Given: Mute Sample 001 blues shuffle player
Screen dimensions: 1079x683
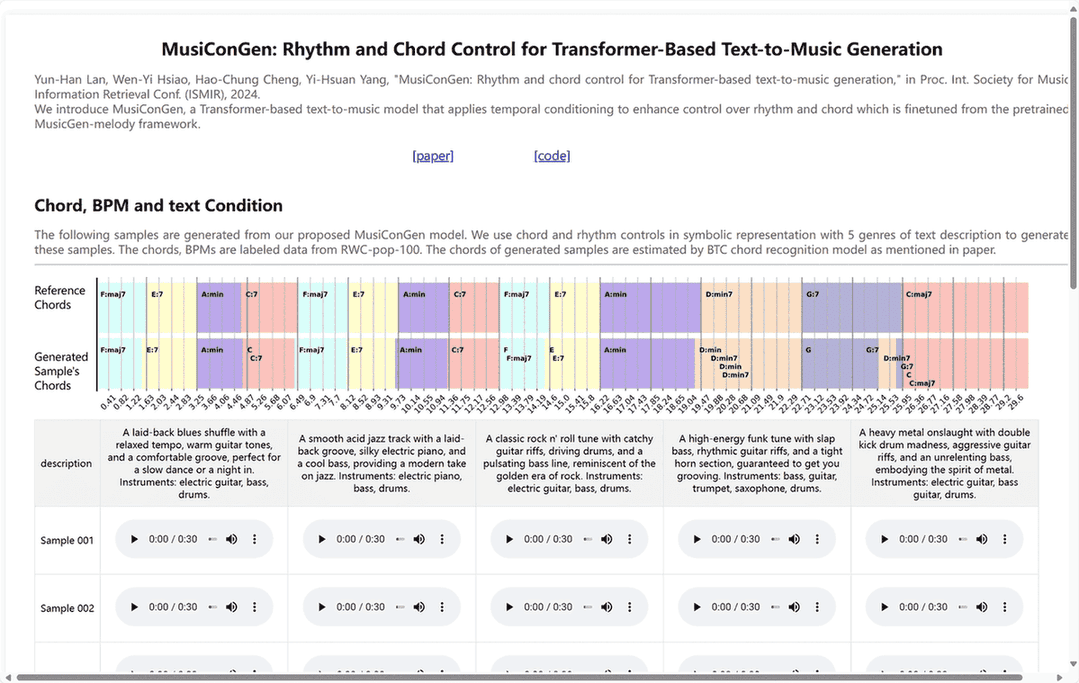Looking at the screenshot, I should tap(232, 539).
